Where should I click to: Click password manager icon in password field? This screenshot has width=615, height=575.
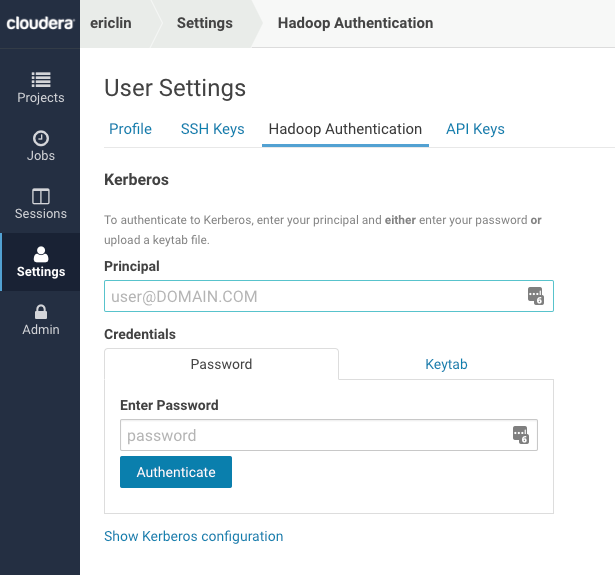point(520,435)
